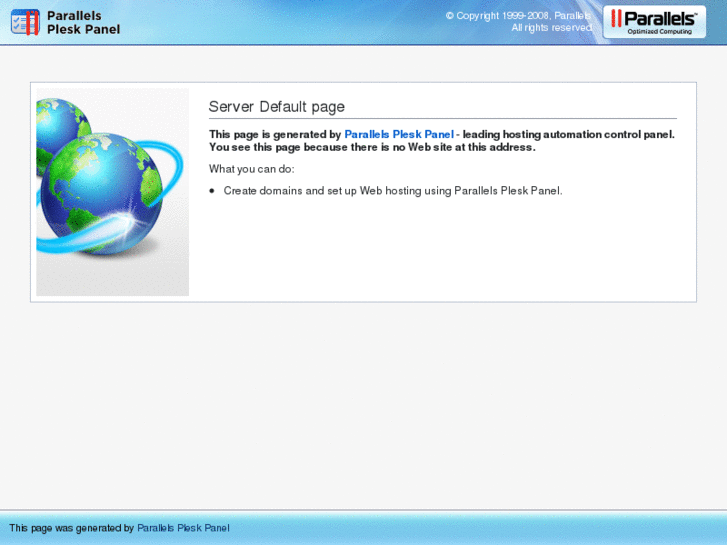Click 'You see this page because' sentence

[x=372, y=147]
